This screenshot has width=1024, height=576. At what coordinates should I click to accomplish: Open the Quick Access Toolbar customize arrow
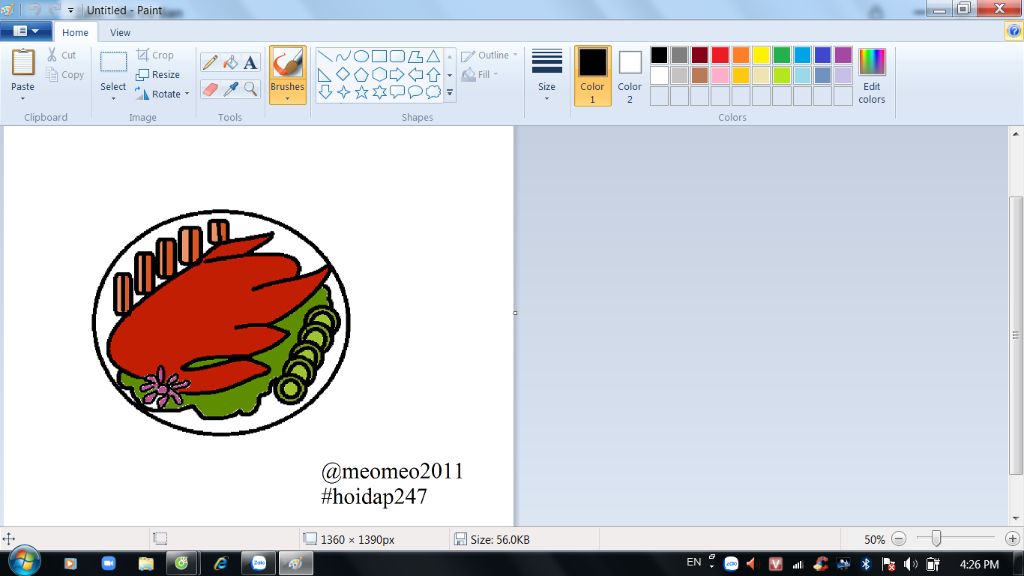(71, 10)
